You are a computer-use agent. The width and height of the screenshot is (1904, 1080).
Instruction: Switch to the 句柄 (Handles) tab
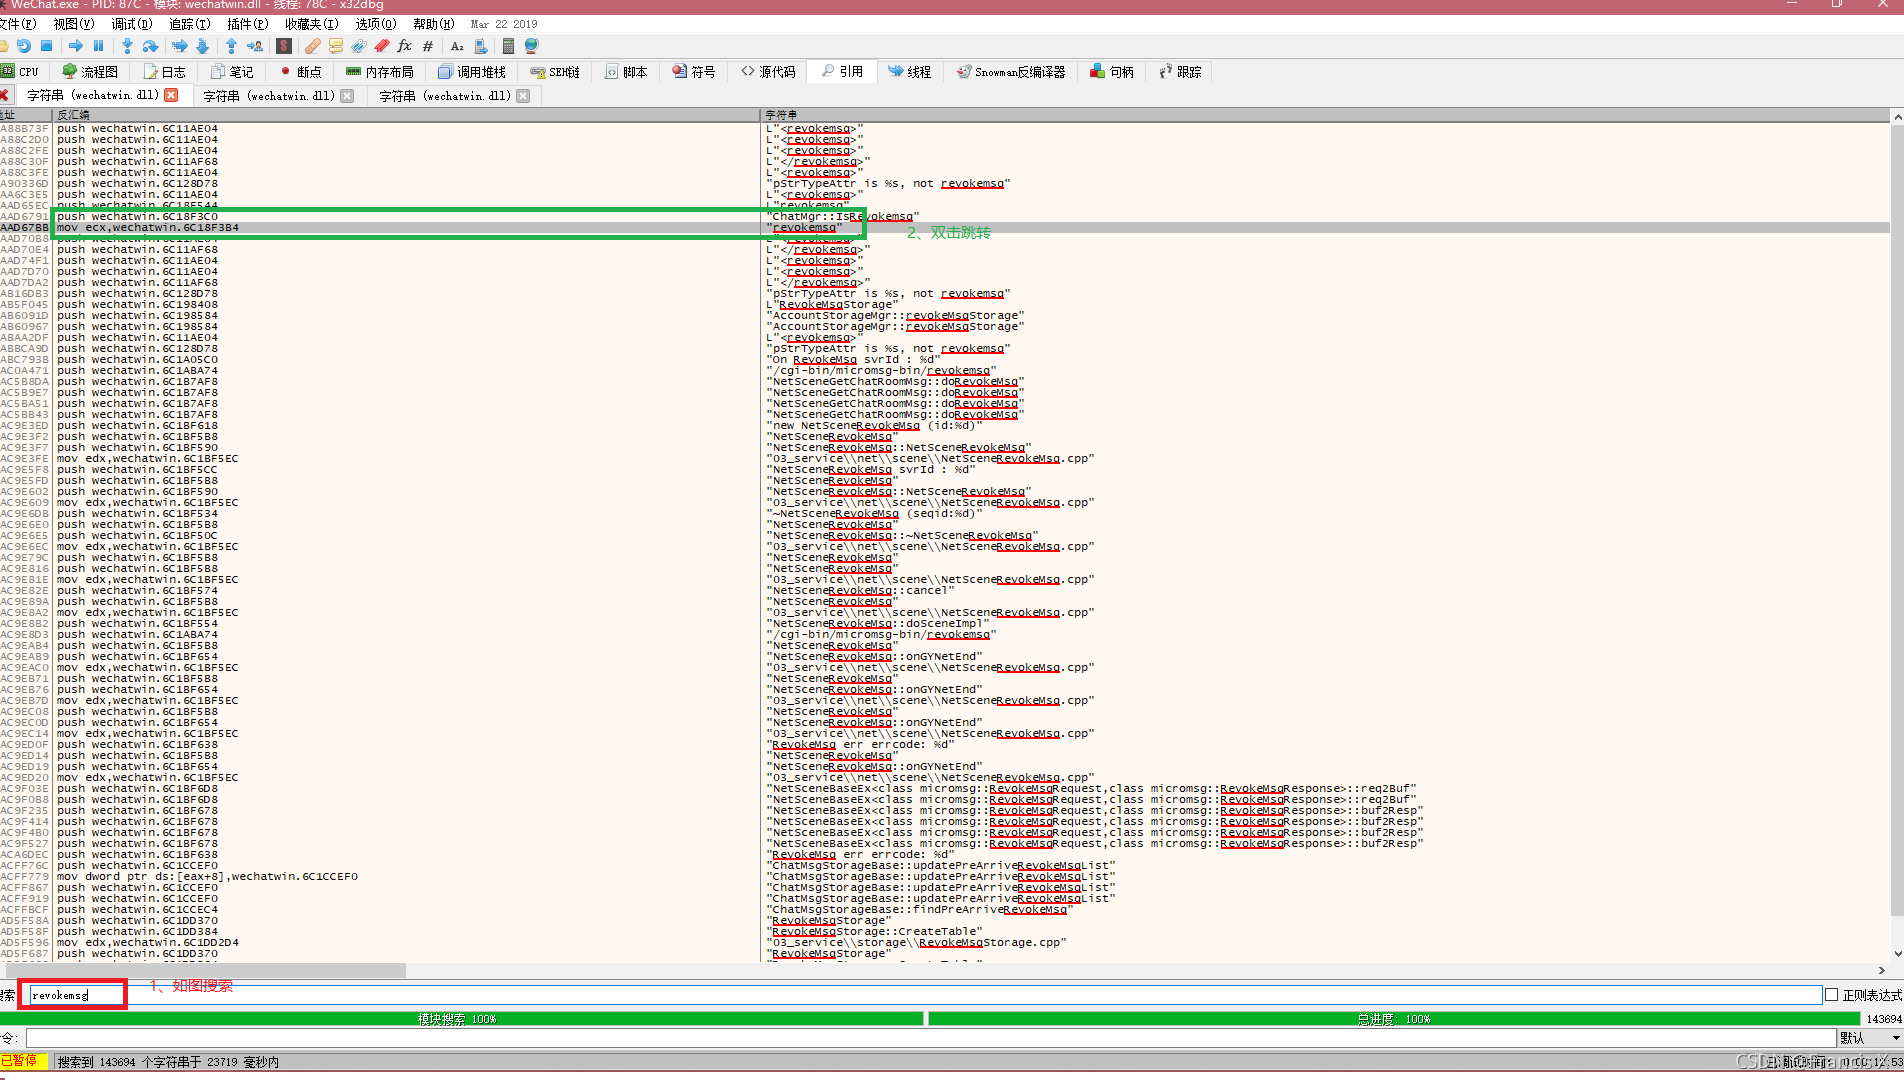point(1112,72)
